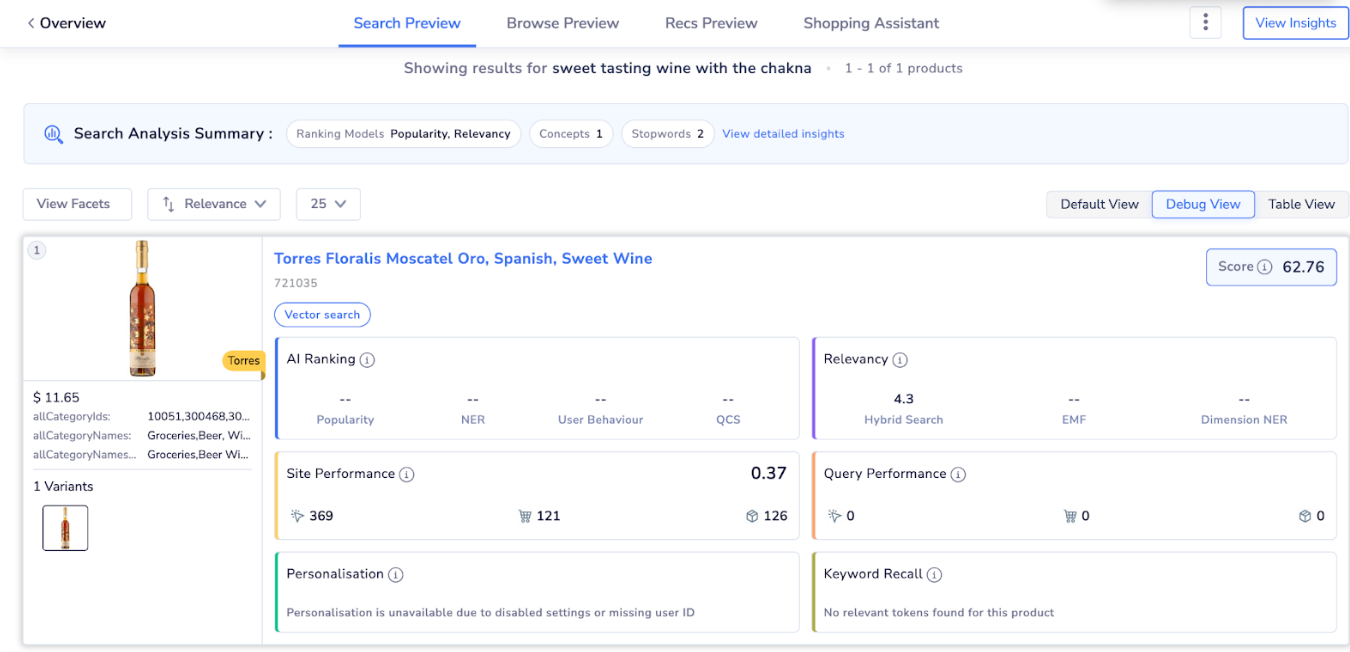Click the info icon next to Personalisation
1350x652 pixels.
396,574
